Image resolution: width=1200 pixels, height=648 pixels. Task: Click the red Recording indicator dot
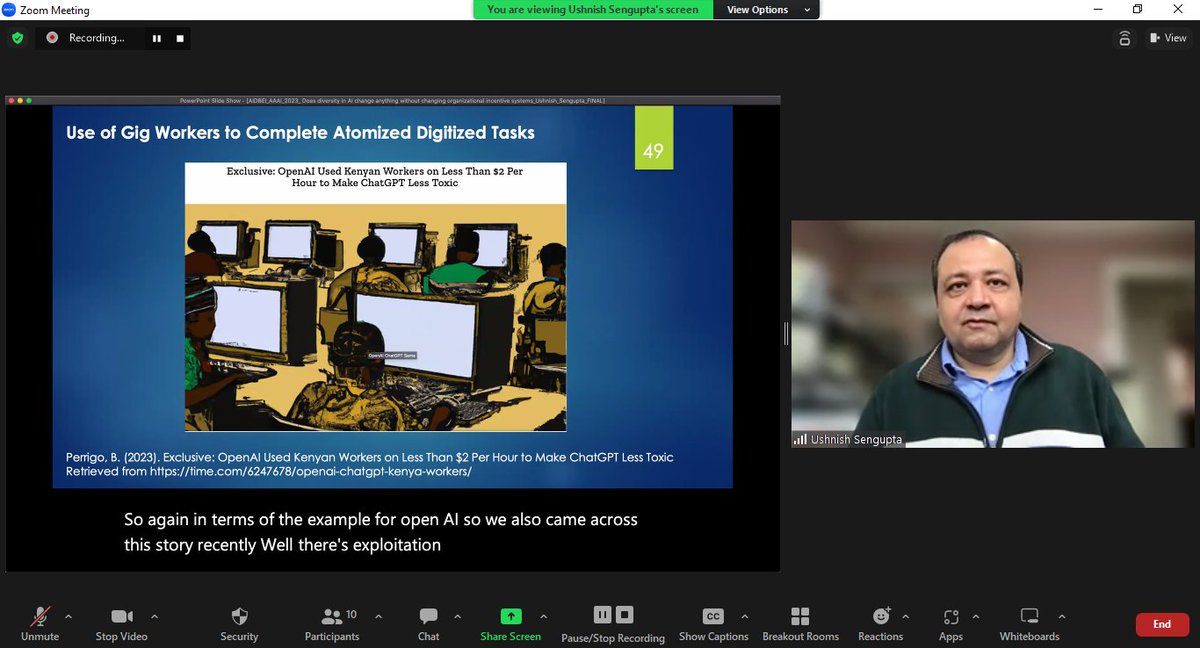pos(52,38)
